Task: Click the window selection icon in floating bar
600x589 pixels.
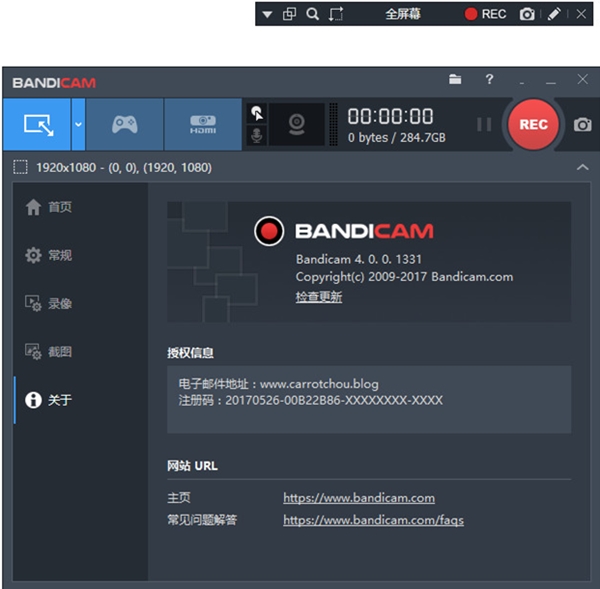Action: click(289, 14)
